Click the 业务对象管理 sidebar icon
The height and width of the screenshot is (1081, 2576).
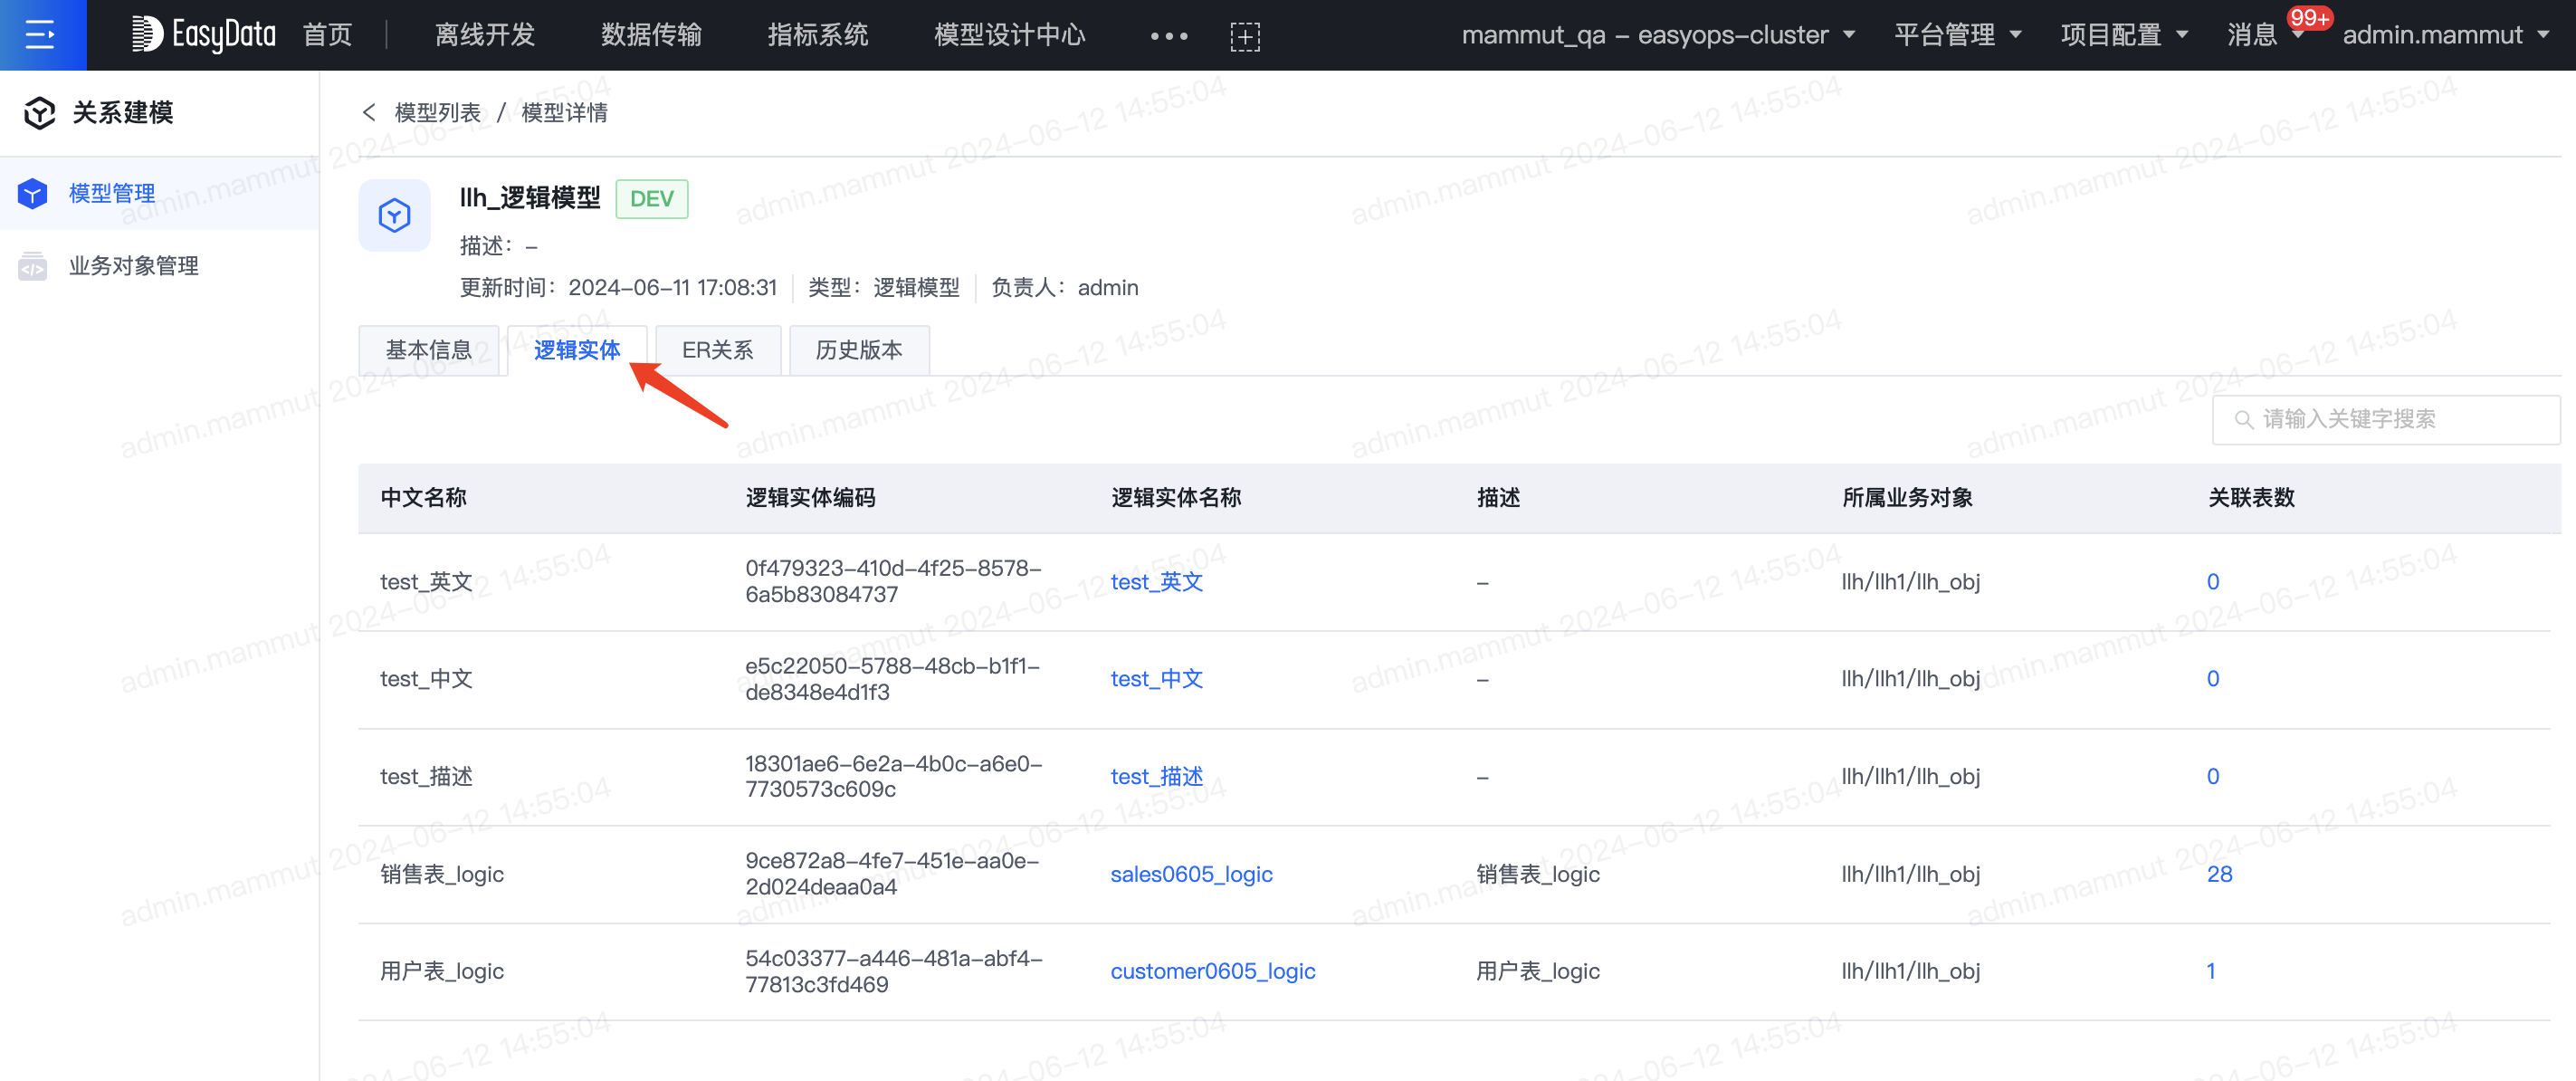tap(33, 265)
